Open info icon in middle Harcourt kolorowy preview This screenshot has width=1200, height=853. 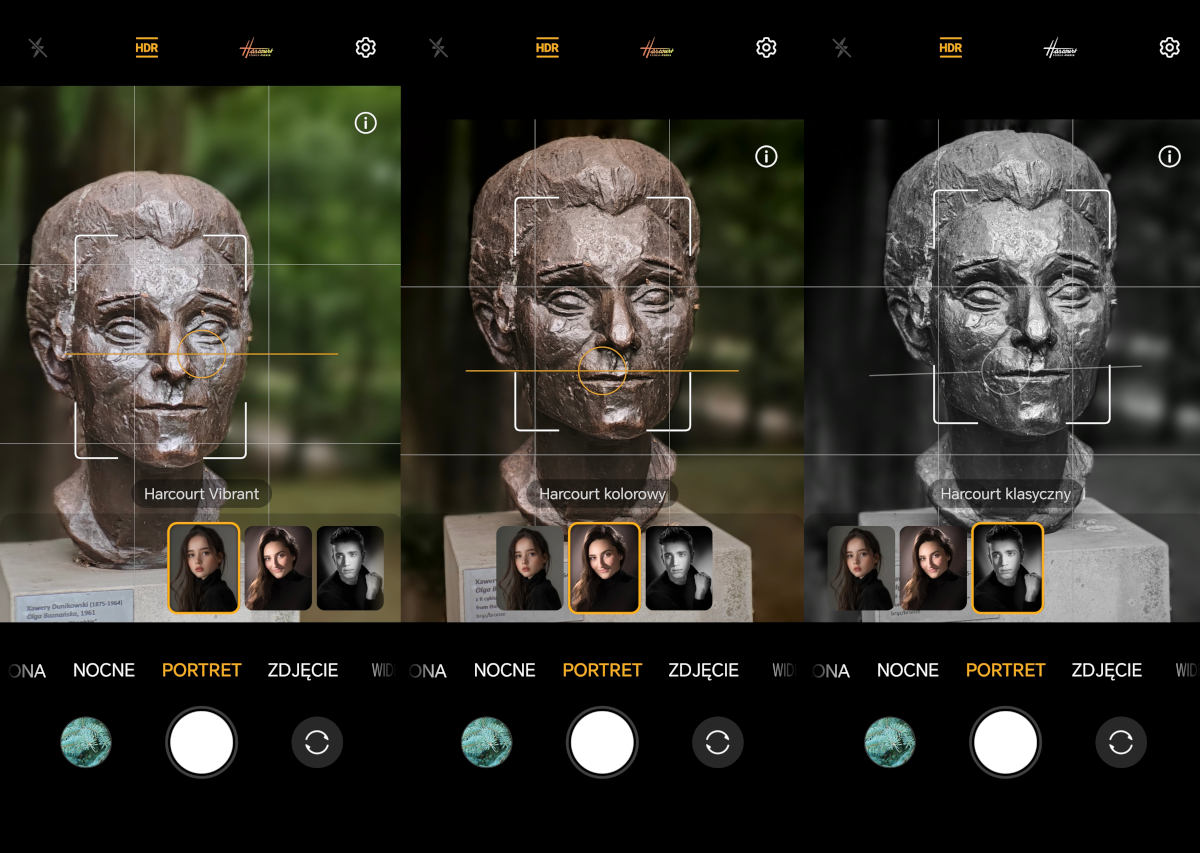(x=766, y=157)
